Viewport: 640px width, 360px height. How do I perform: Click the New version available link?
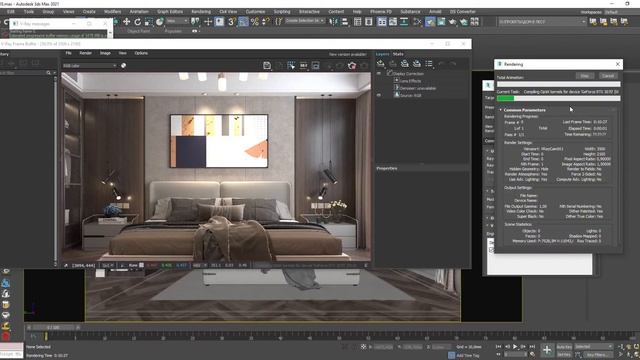347,54
